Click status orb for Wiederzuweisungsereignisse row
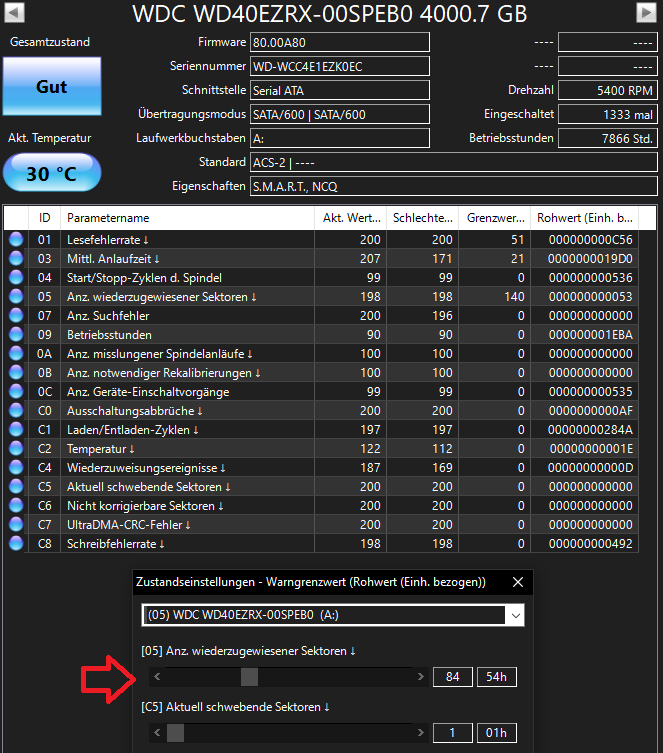The width and height of the screenshot is (663, 753). pos(16,467)
